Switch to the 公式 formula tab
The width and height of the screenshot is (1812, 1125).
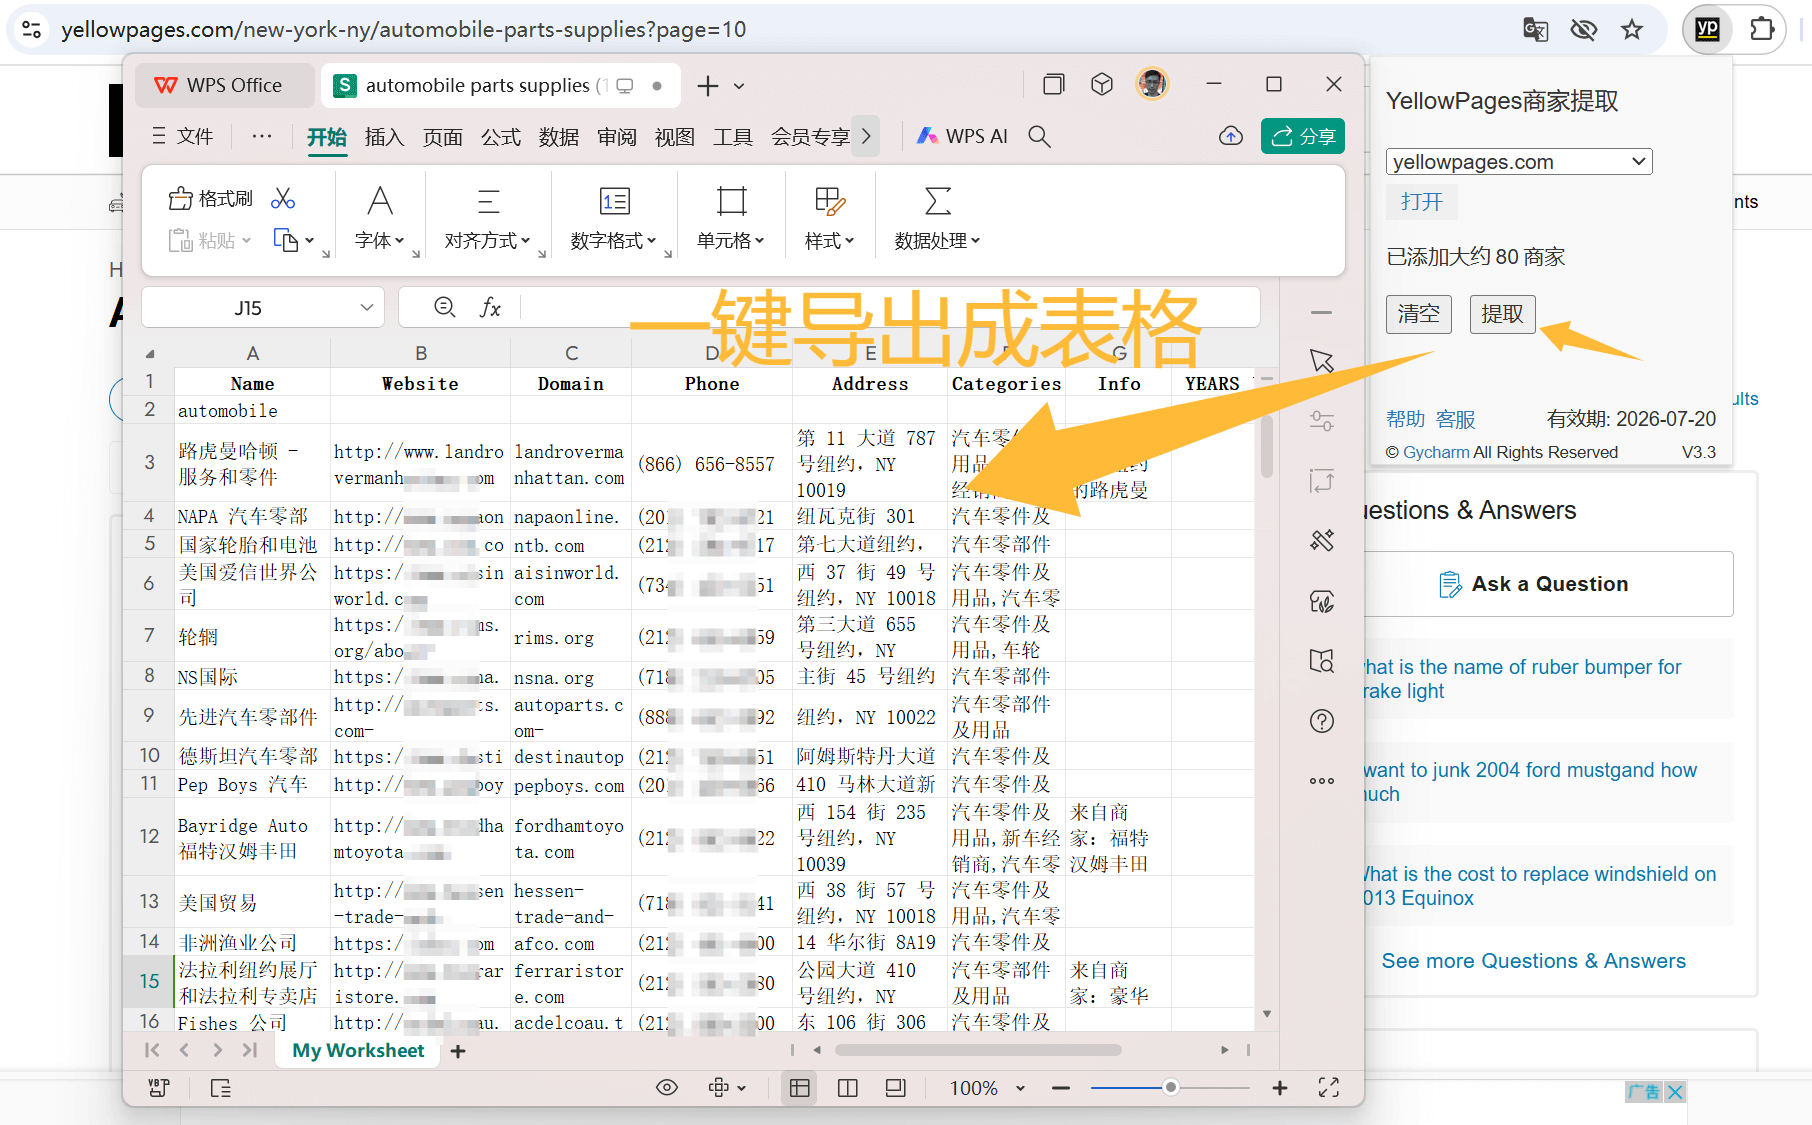[500, 137]
